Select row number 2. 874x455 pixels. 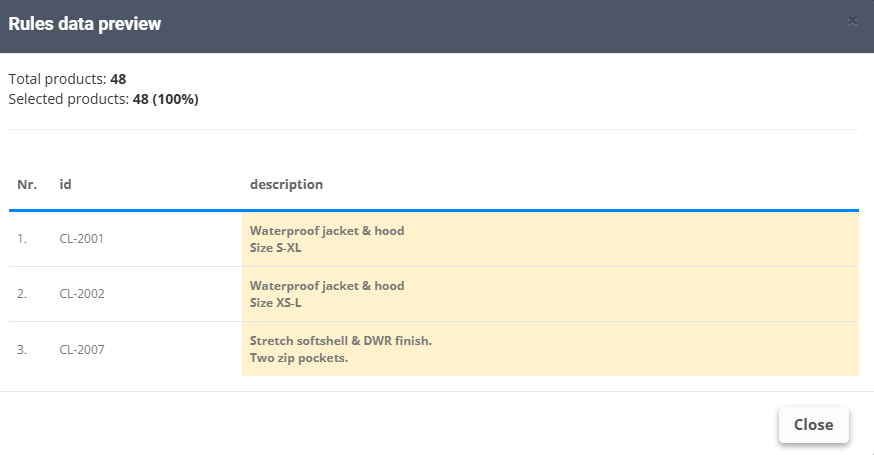(x=22, y=294)
